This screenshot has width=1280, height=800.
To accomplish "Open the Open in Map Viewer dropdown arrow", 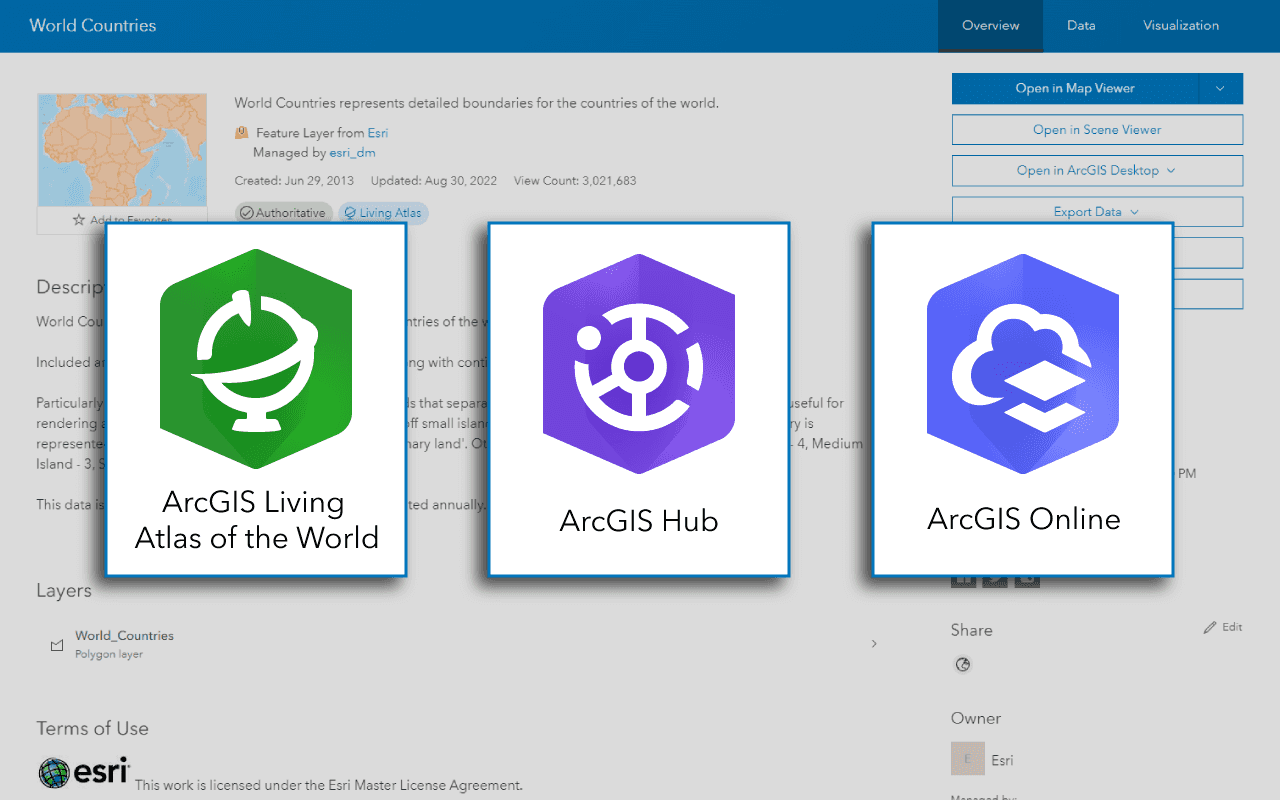I will (x=1221, y=88).
